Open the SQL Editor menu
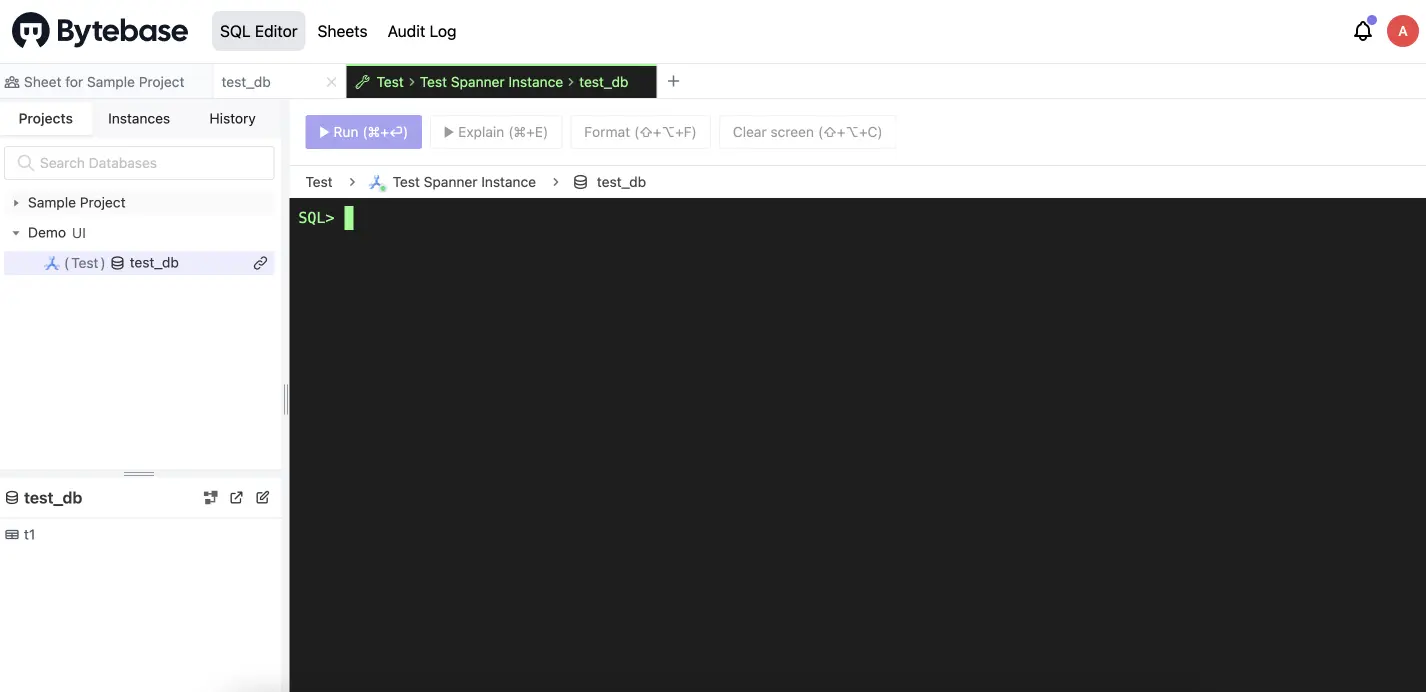The image size is (1426, 692). click(x=259, y=31)
